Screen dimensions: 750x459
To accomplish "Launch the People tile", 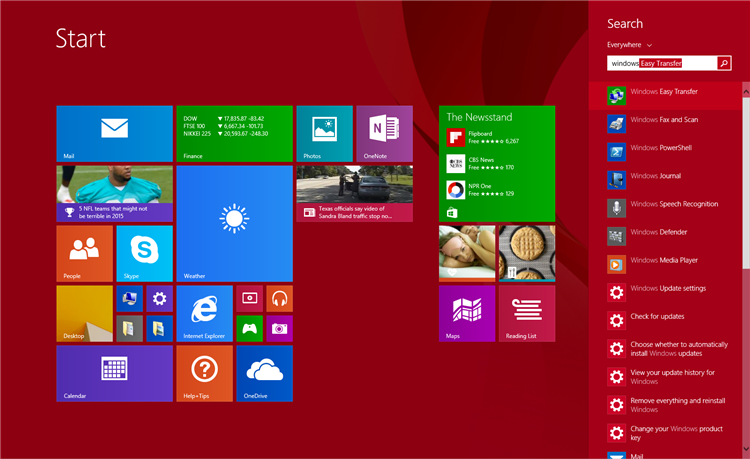I will point(85,253).
